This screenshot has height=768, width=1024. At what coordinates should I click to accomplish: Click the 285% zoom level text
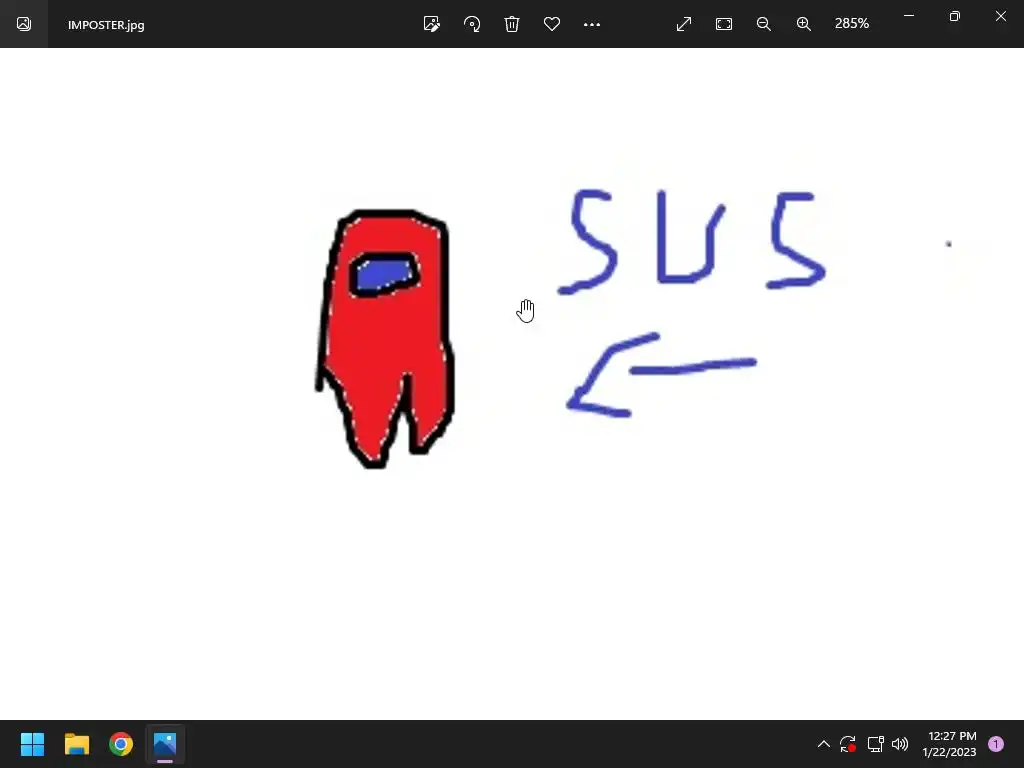(x=852, y=24)
